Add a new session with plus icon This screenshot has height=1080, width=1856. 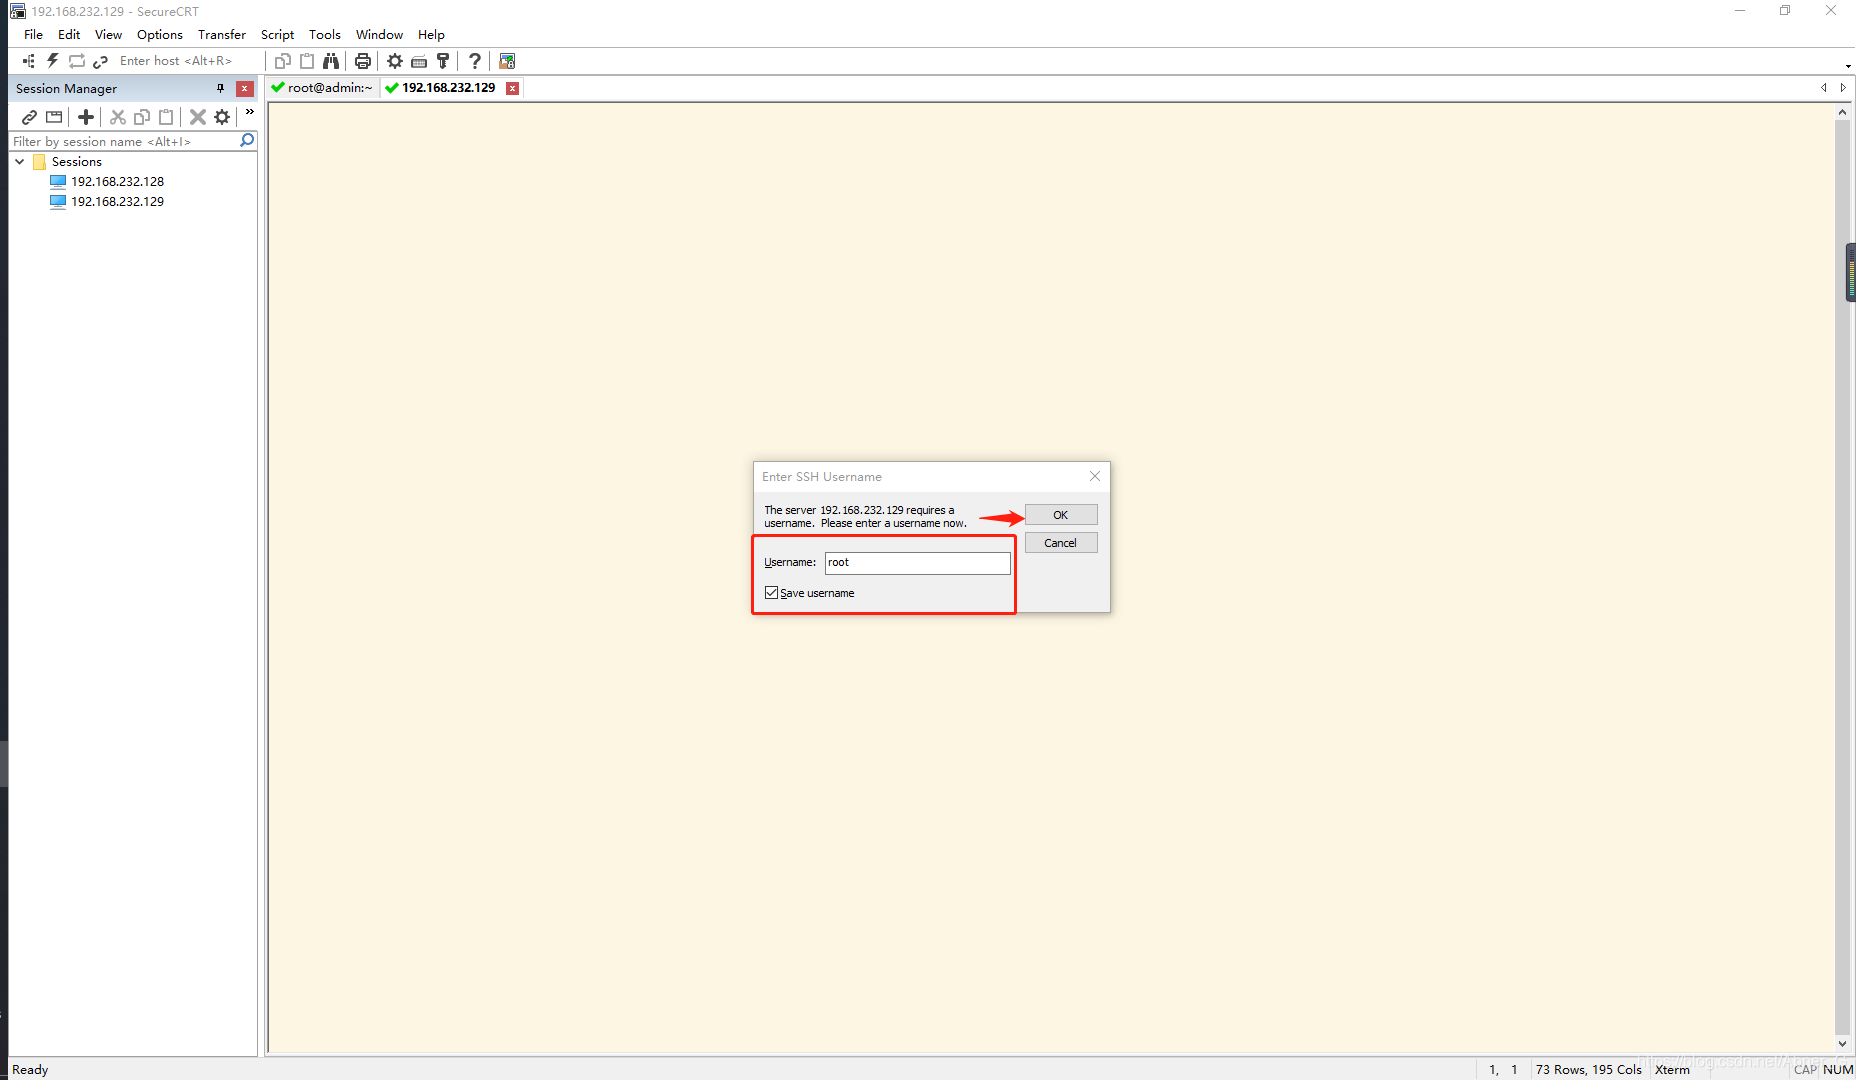tap(86, 117)
